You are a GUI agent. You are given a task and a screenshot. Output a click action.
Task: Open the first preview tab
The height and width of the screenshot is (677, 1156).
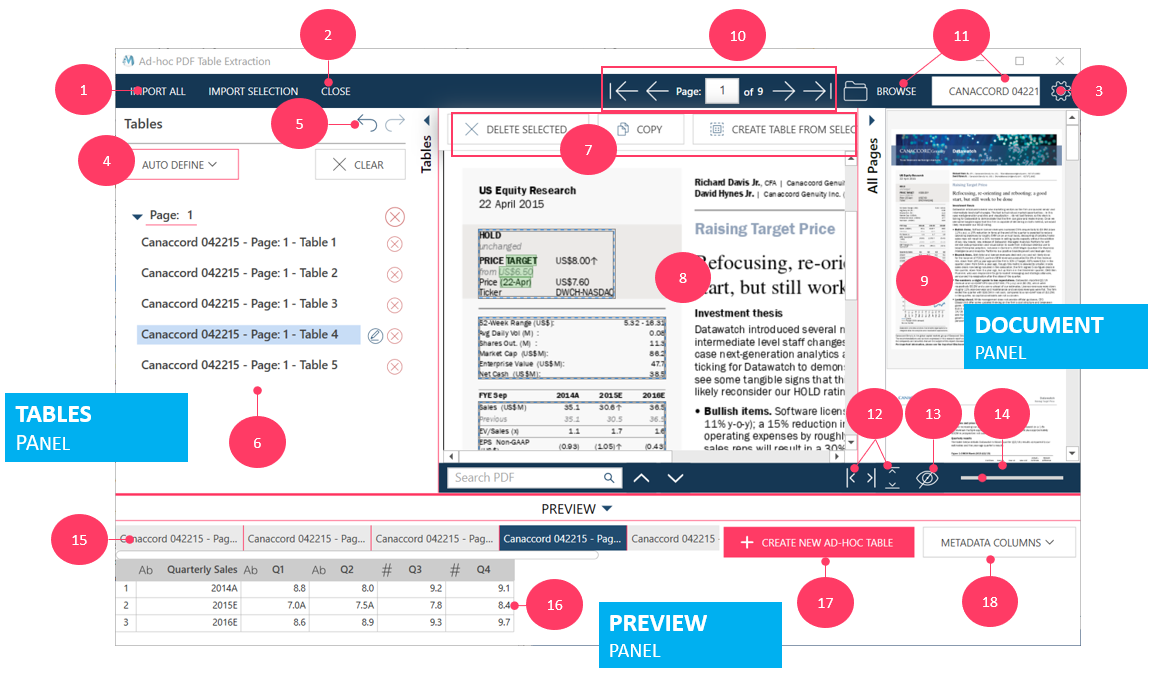tap(179, 539)
